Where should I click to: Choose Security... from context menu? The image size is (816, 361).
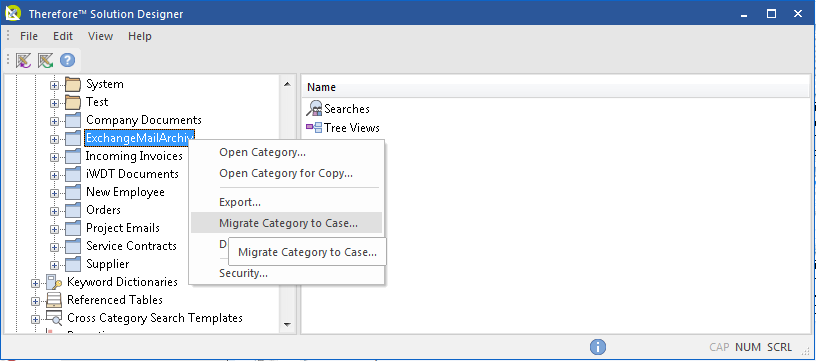coord(286,273)
